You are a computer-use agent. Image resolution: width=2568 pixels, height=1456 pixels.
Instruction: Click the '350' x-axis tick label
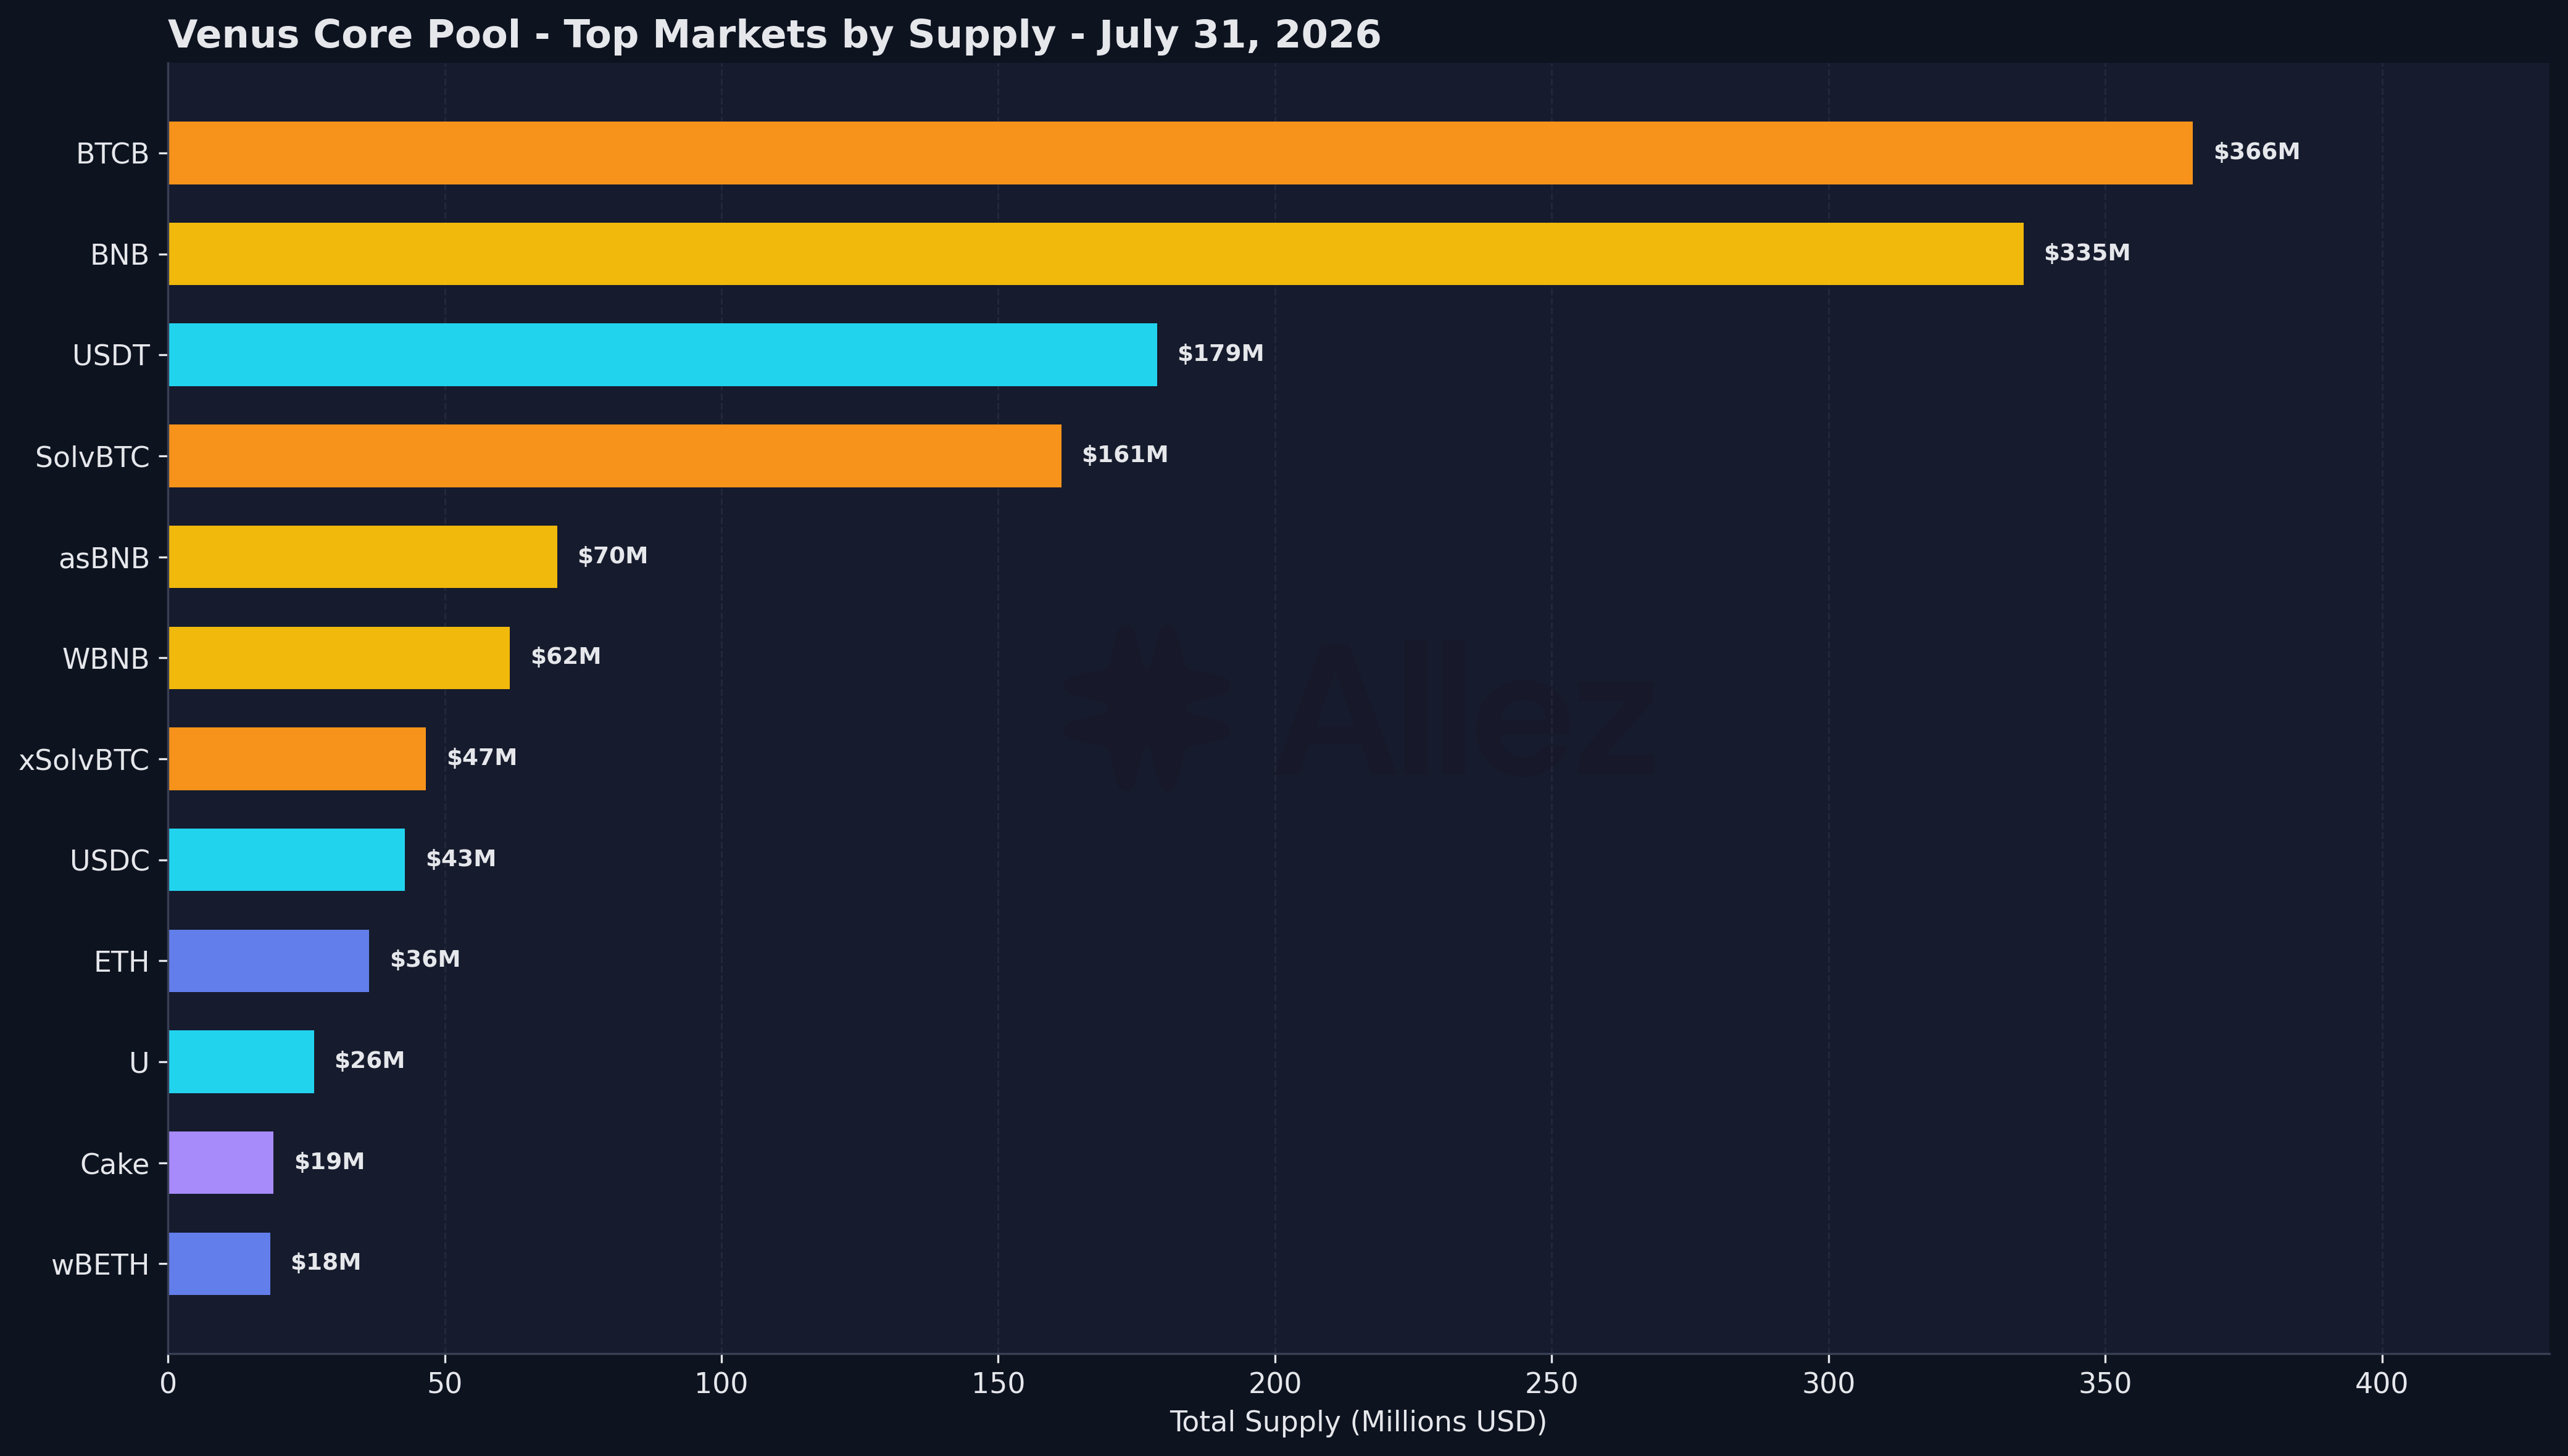point(2105,1384)
